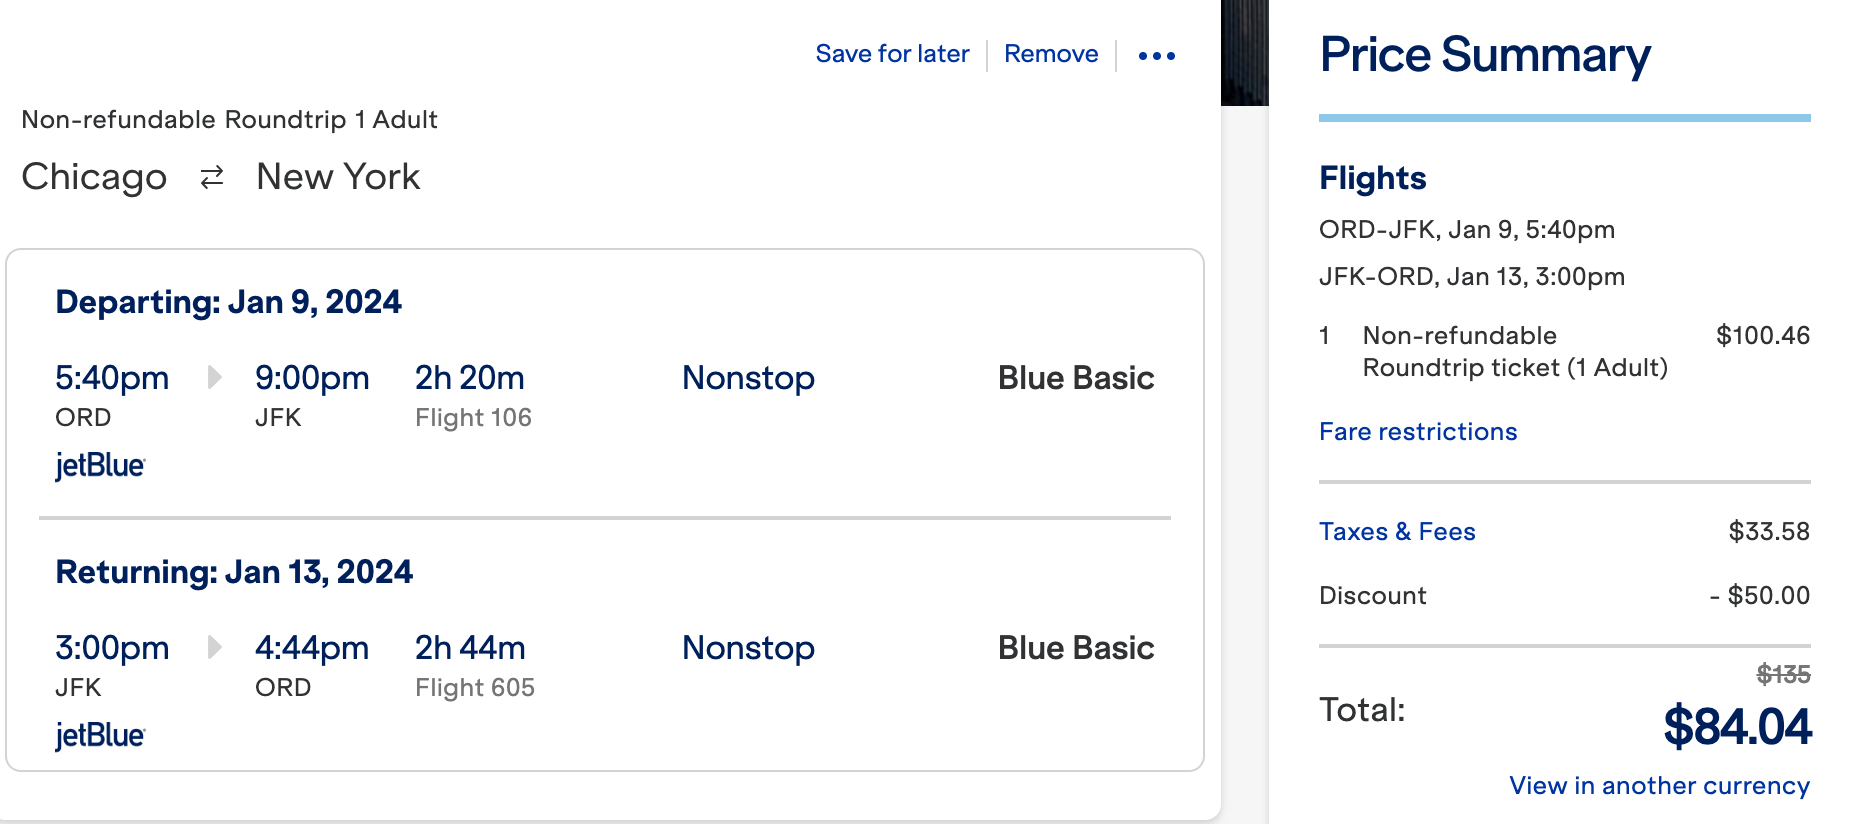Screen dimensions: 1850x824
Task: Click the returning flight's Blue Basic fare label
Action: click(1075, 648)
